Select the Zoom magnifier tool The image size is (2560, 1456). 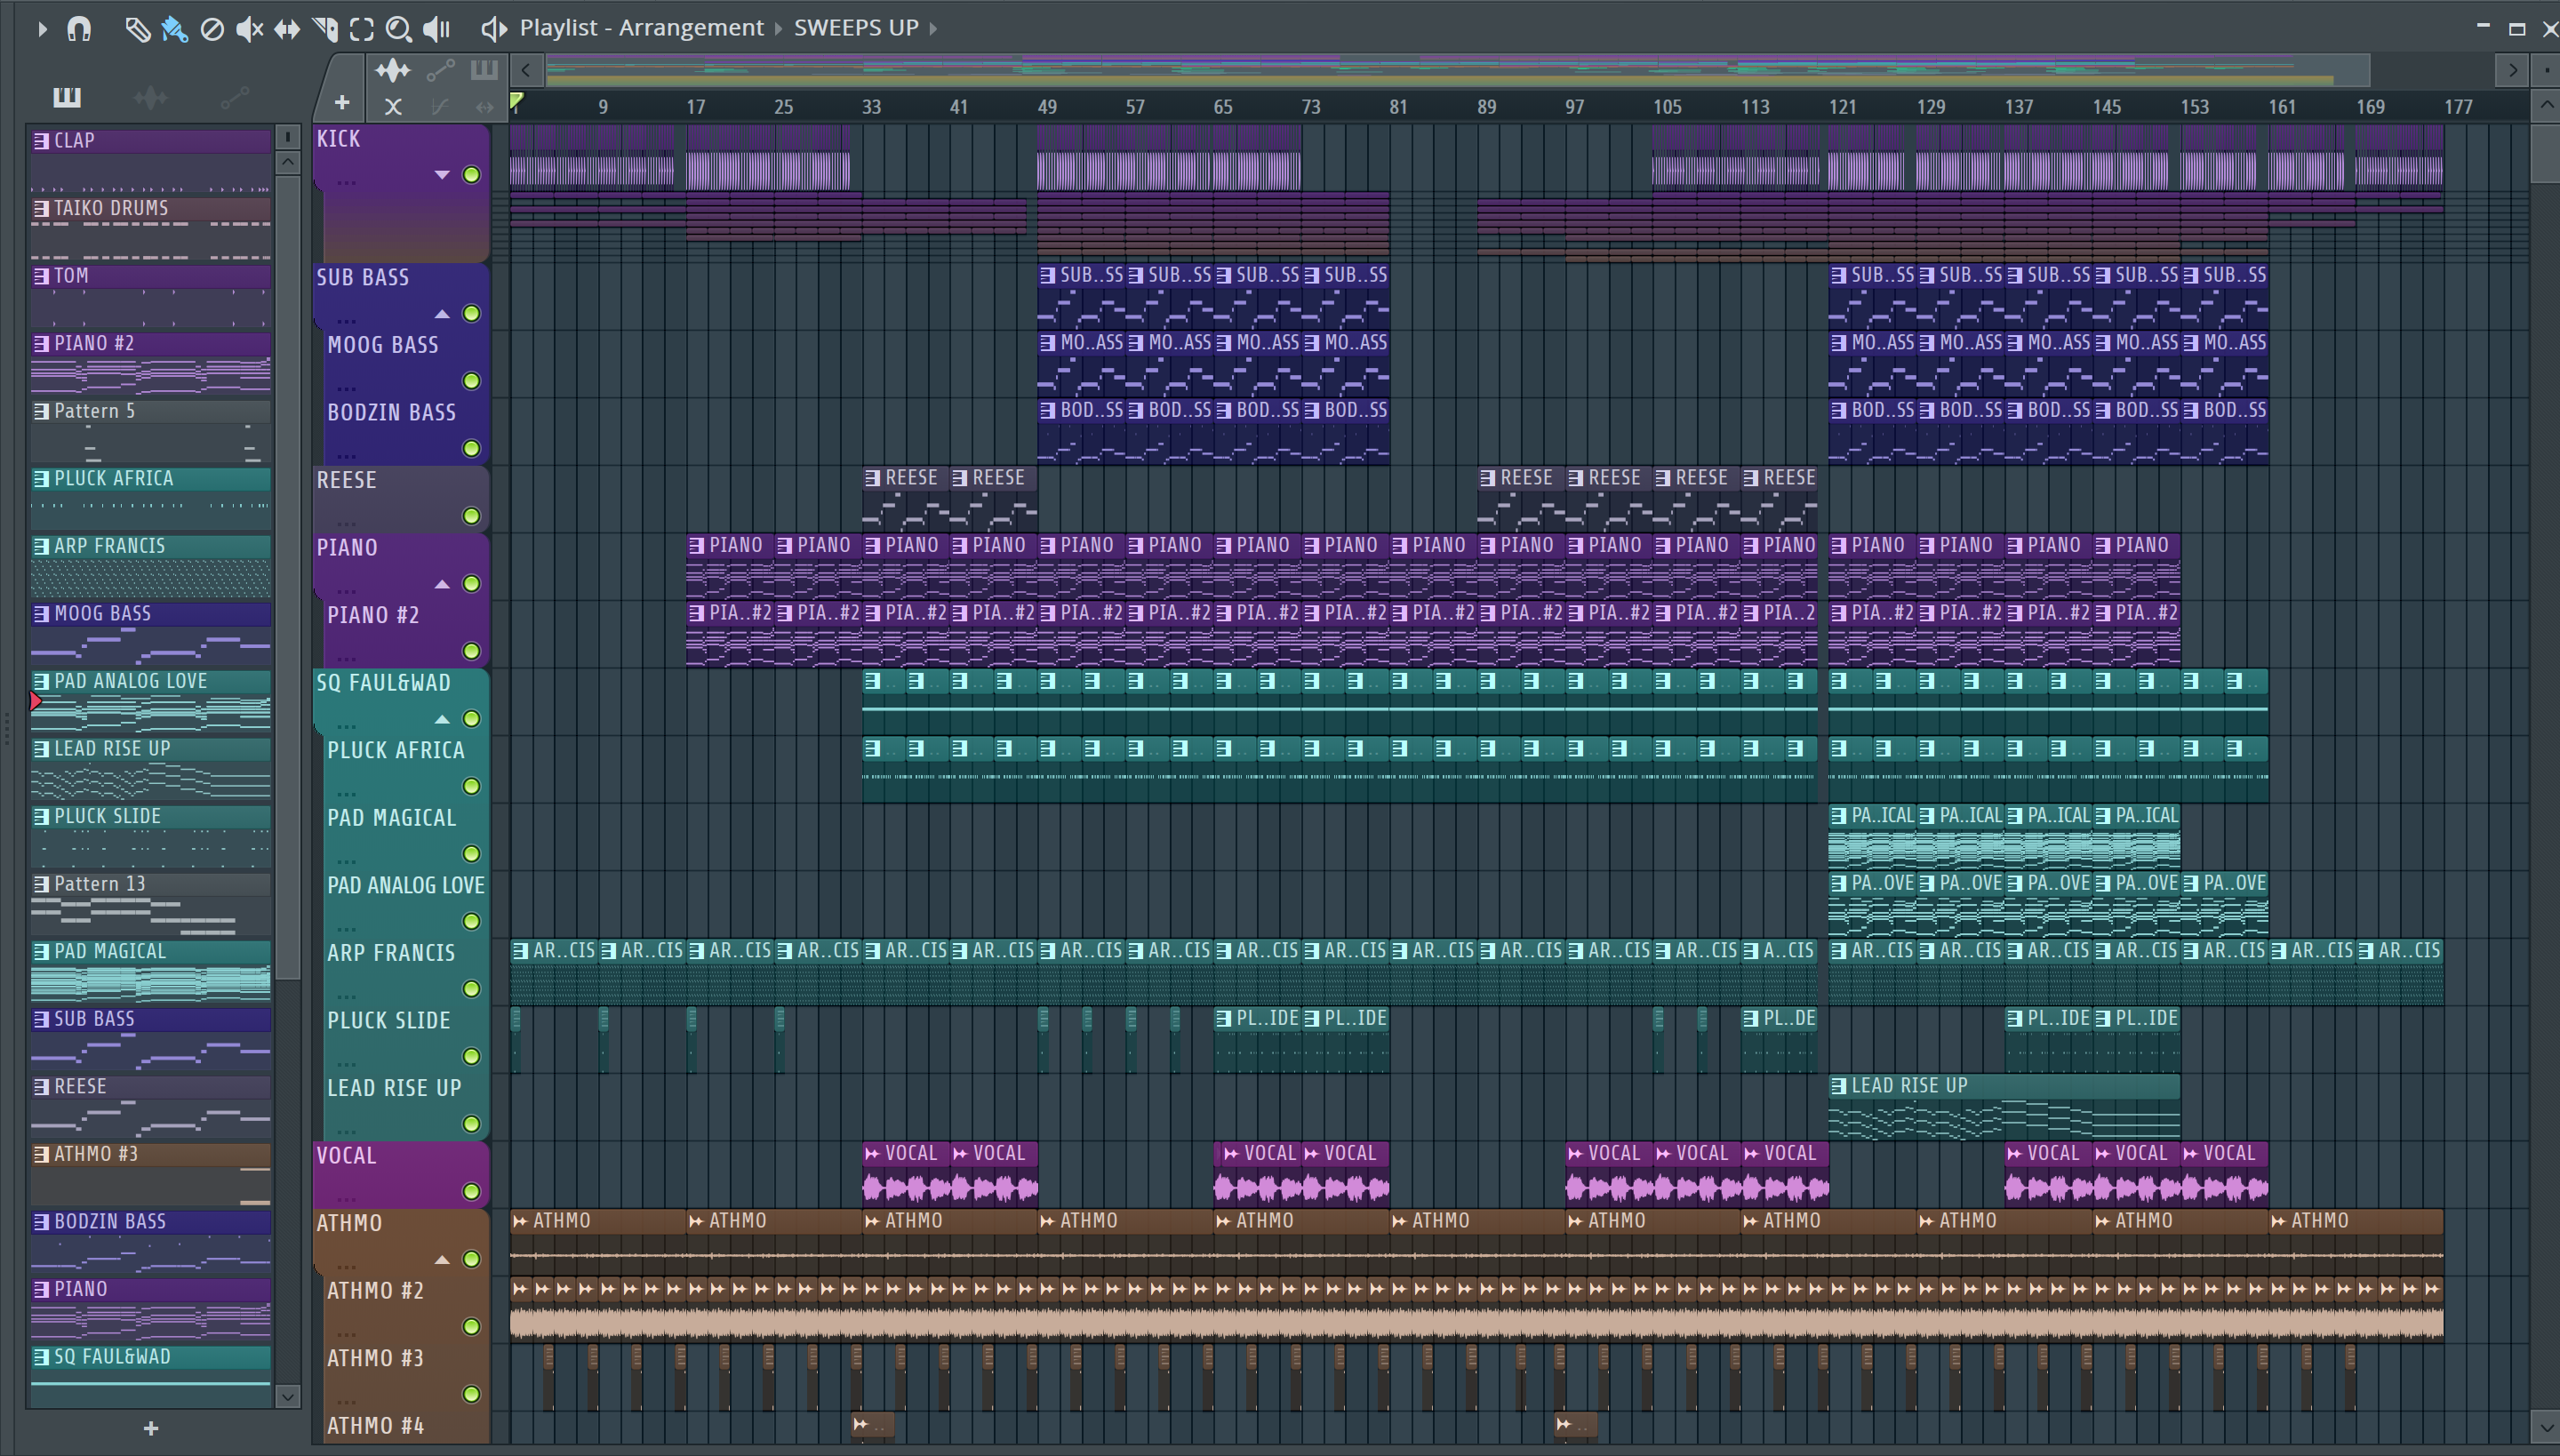click(399, 29)
